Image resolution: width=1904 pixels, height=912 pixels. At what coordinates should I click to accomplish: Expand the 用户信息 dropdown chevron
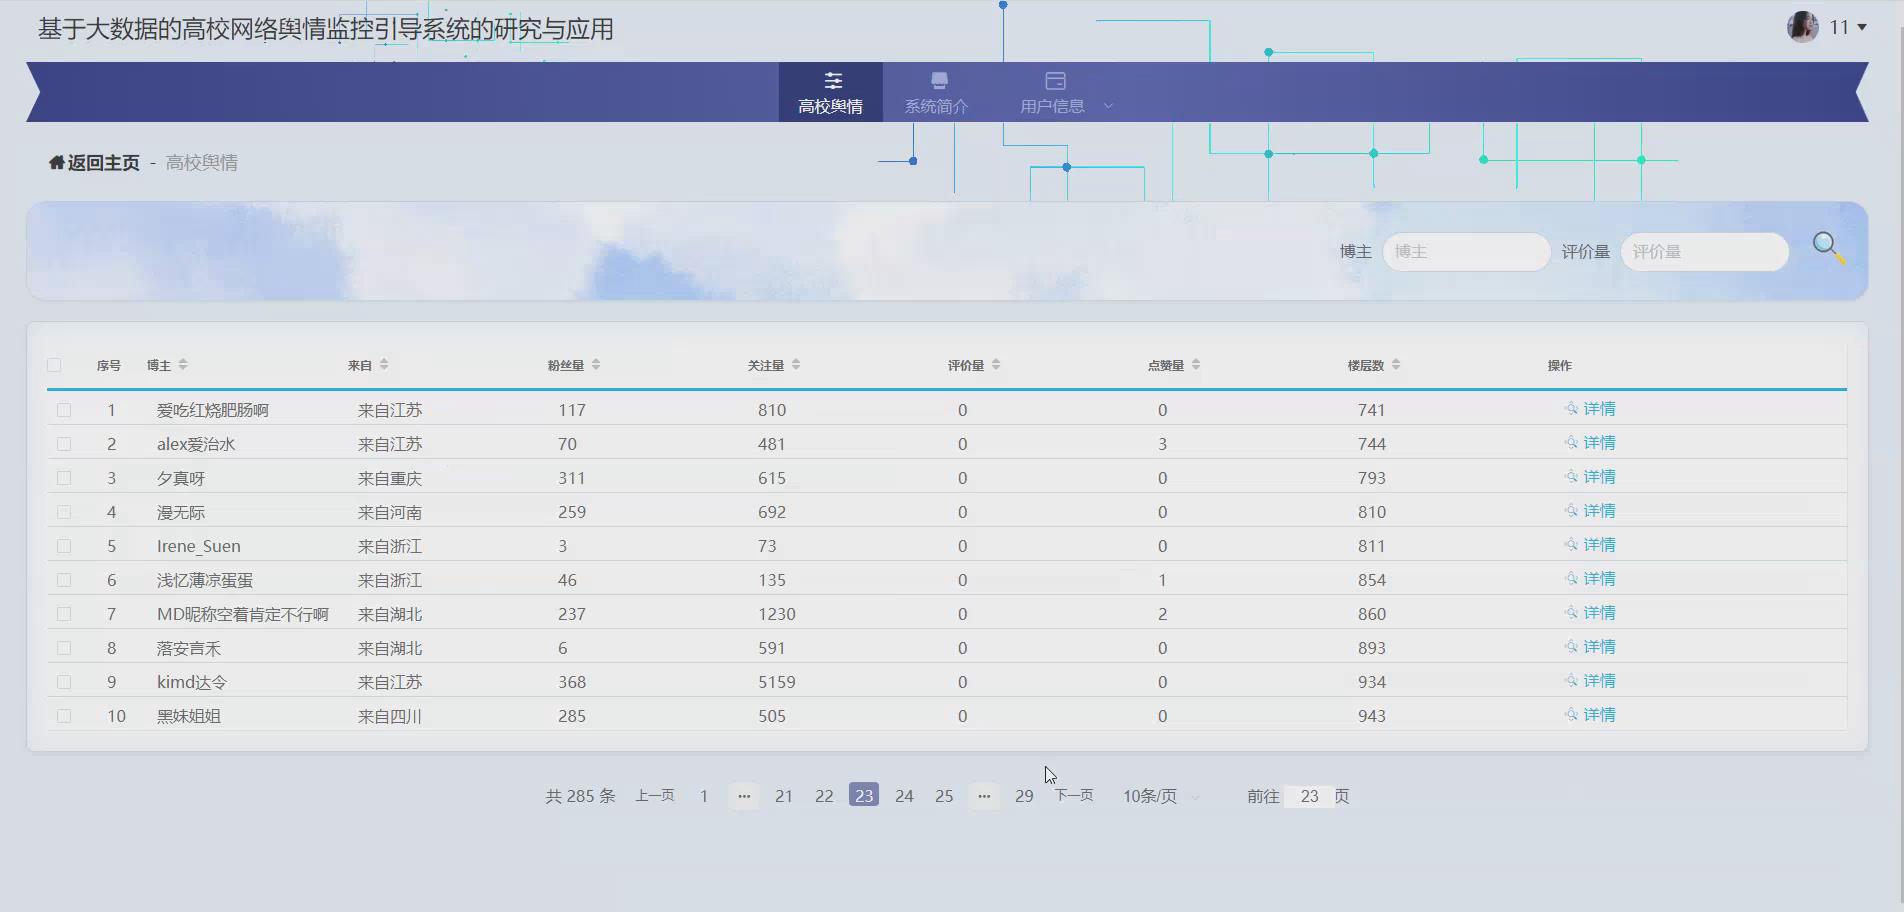click(1107, 105)
